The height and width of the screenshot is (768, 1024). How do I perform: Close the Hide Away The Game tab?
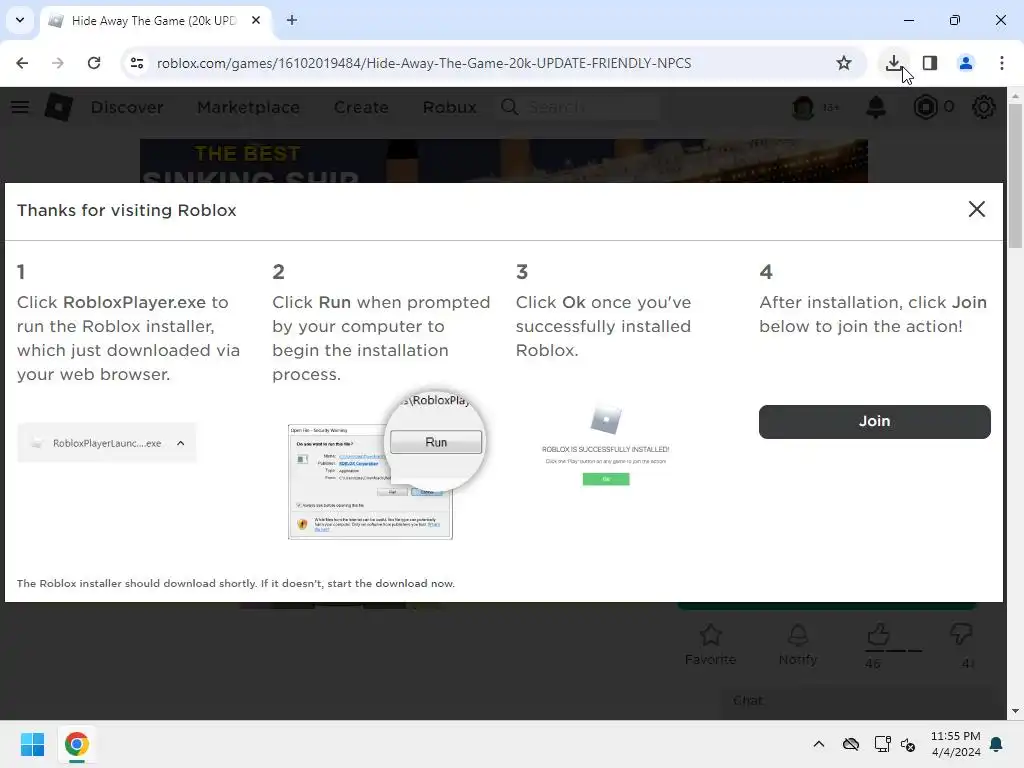256,20
